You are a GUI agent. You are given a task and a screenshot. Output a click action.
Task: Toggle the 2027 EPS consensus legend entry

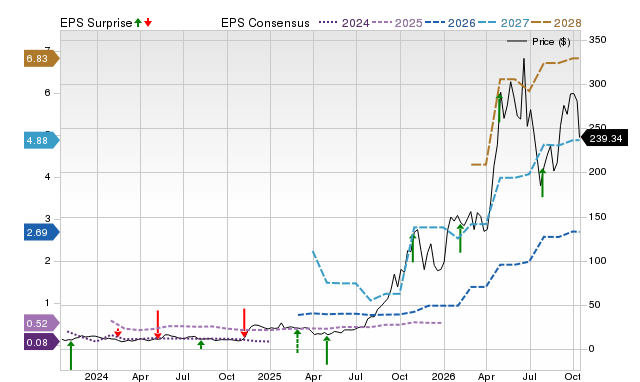[x=503, y=23]
